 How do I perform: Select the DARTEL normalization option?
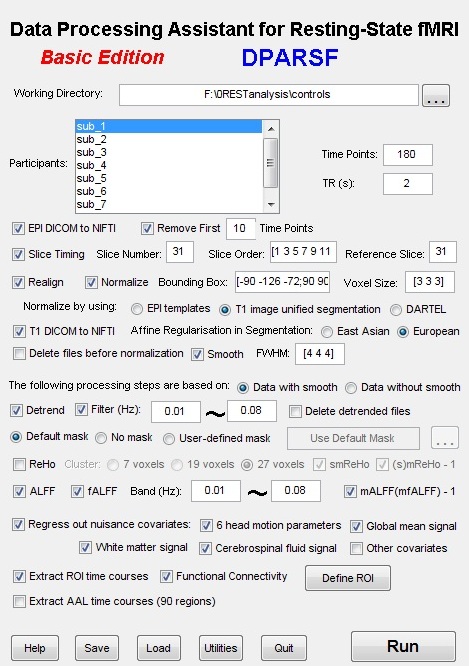[x=396, y=310]
